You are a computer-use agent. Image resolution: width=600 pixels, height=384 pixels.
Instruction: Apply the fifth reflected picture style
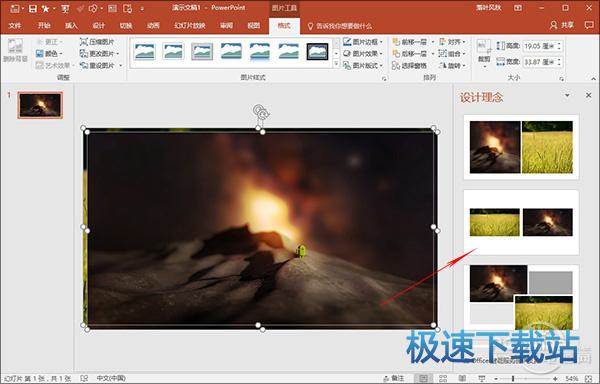click(260, 51)
